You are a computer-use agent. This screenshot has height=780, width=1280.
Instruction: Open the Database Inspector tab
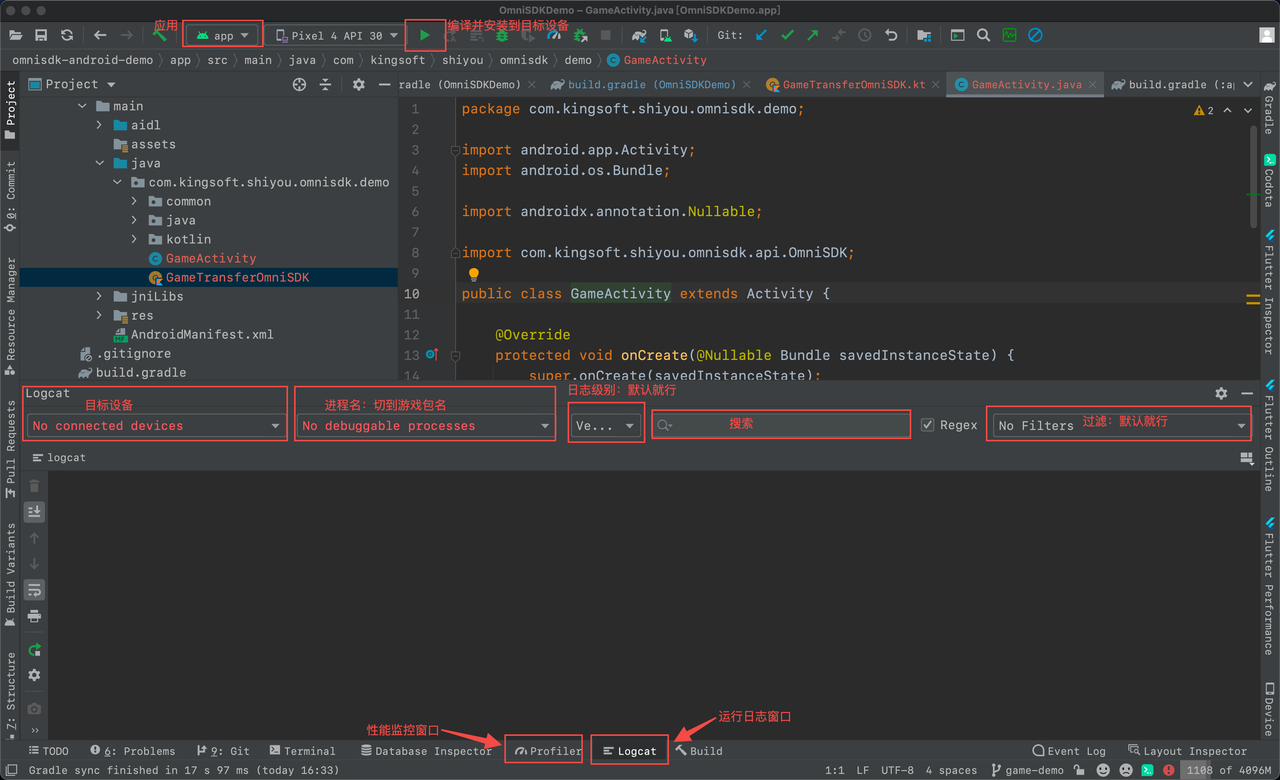[426, 751]
